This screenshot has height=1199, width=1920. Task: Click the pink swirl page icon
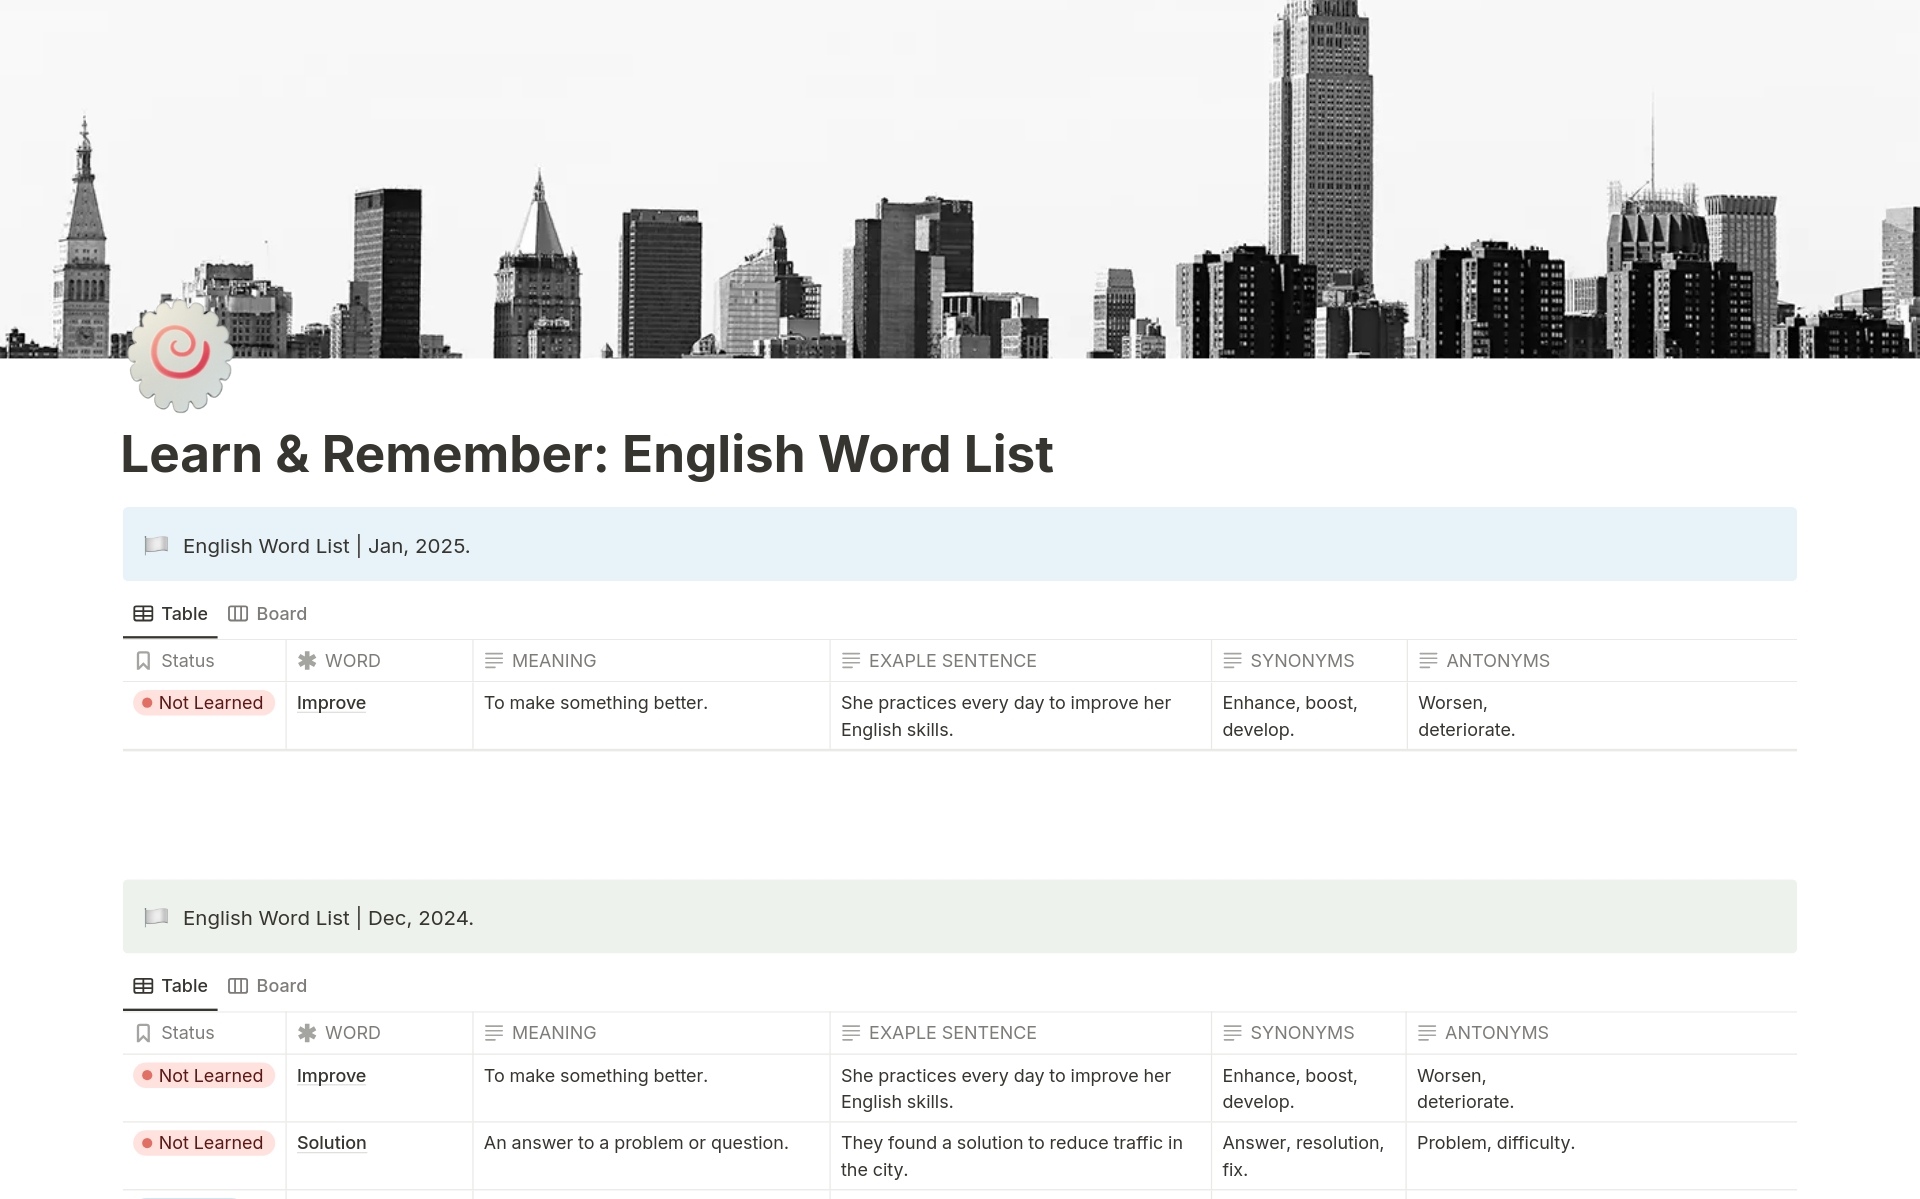pos(181,355)
